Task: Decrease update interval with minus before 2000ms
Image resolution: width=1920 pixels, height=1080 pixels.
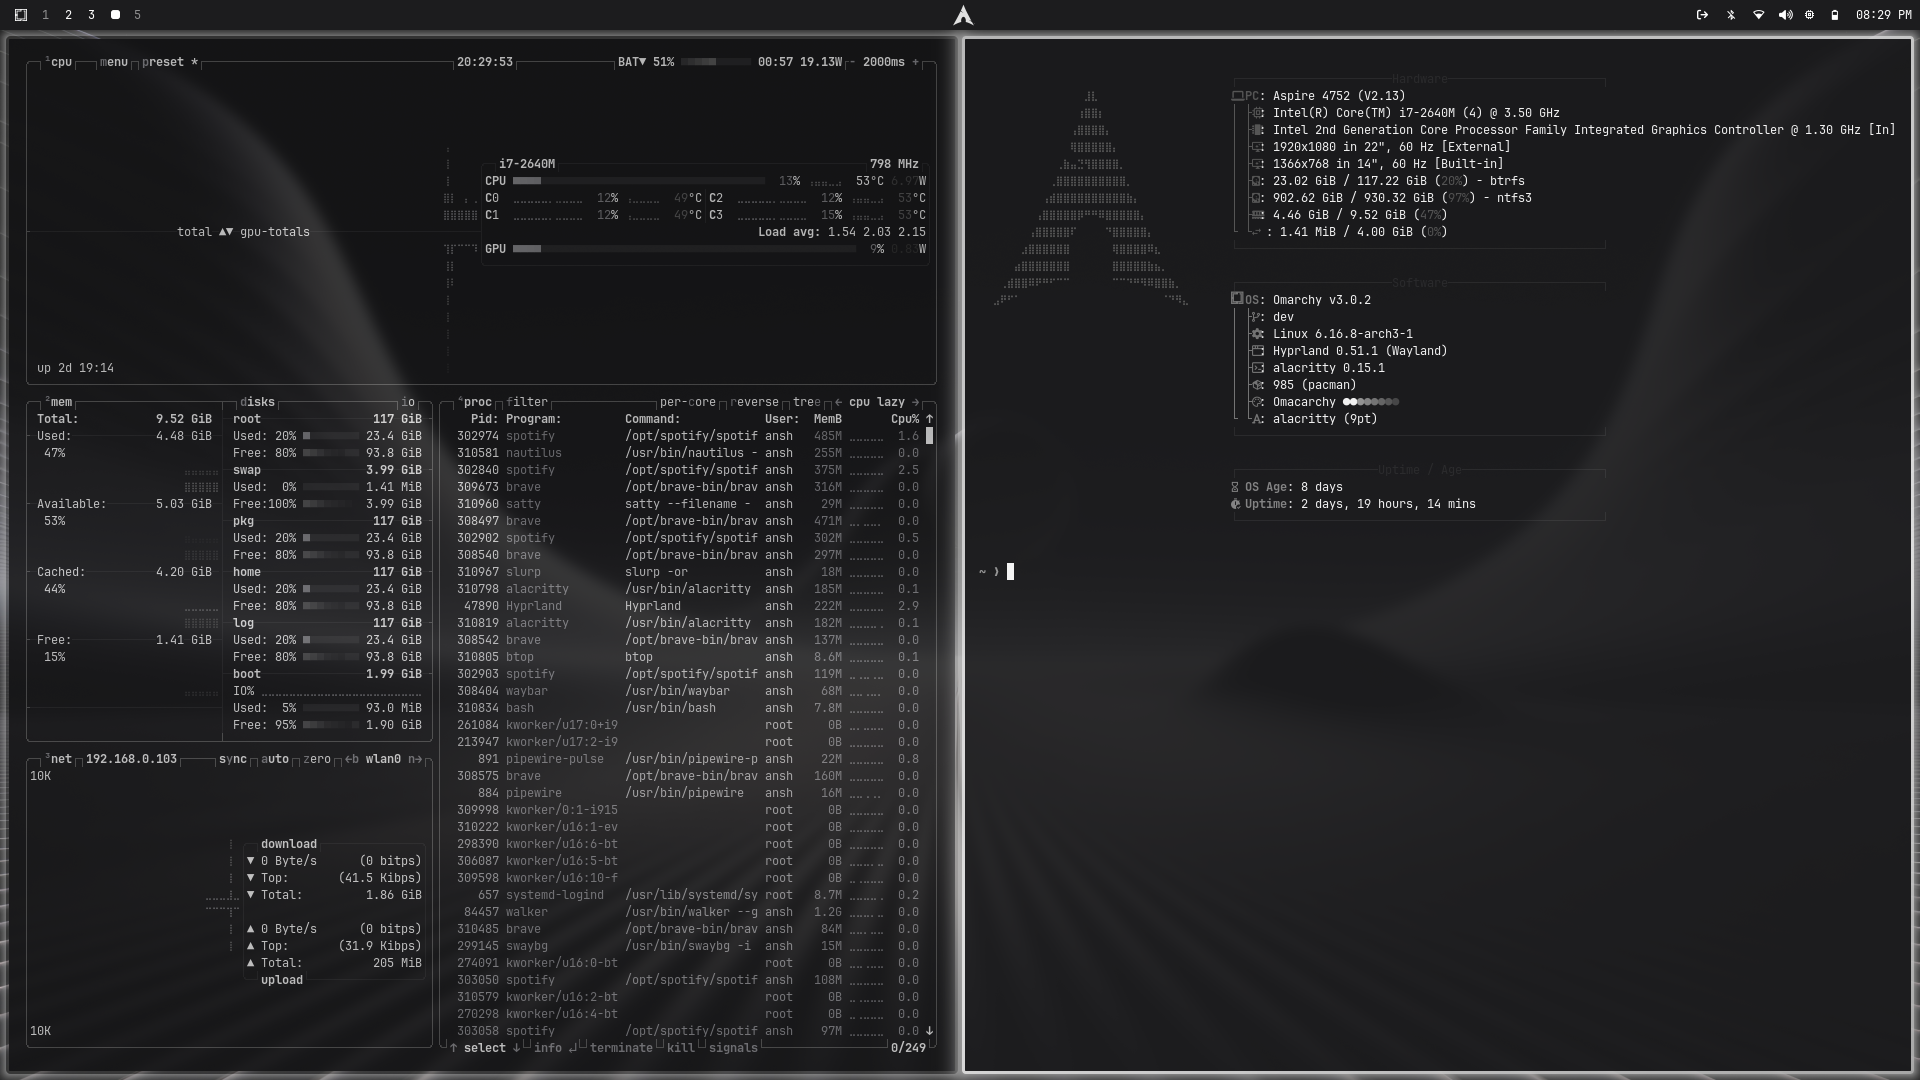Action: pos(852,62)
